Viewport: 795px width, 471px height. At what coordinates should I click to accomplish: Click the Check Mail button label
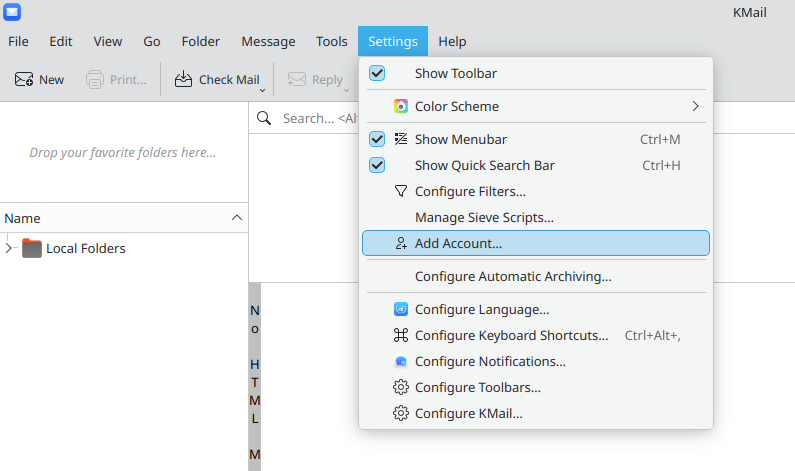pyautogui.click(x=229, y=80)
